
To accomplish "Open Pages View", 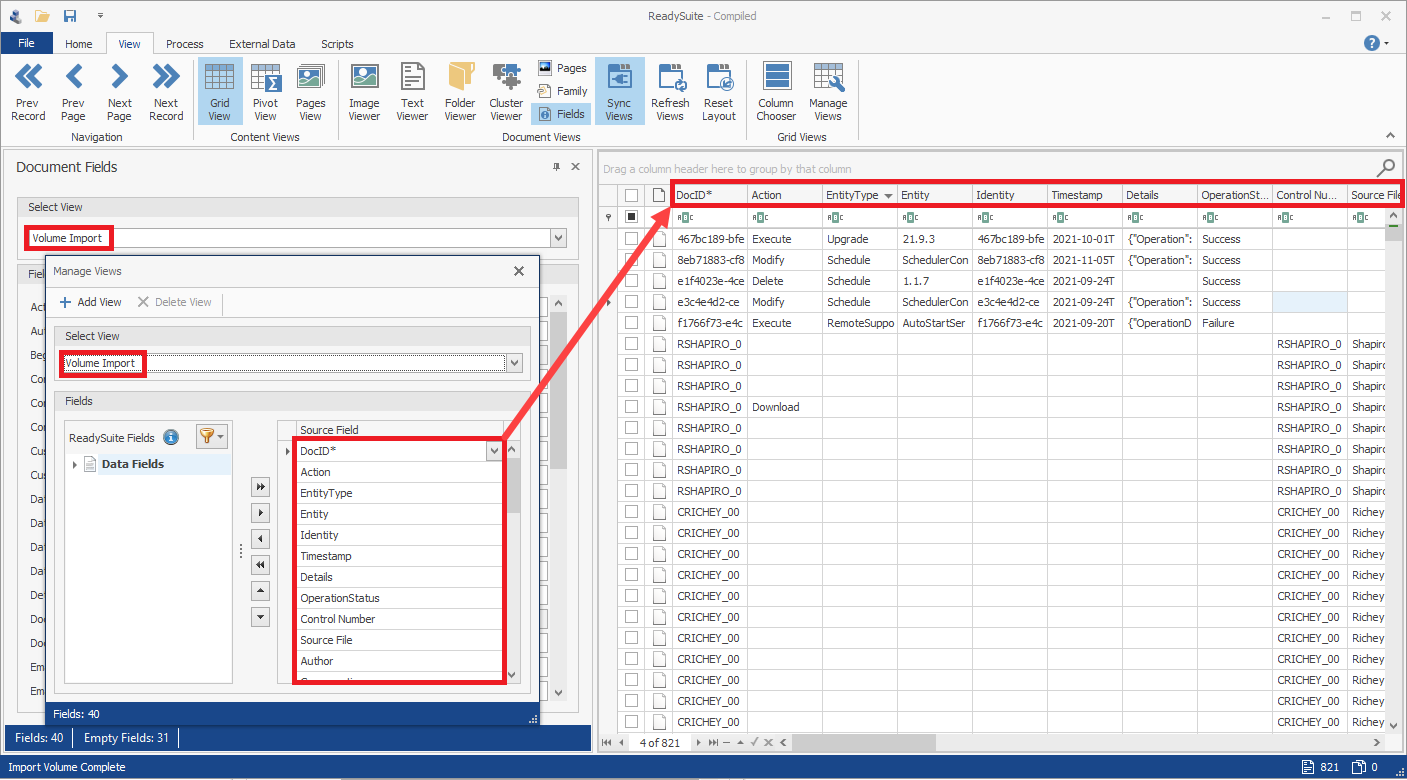I will [x=311, y=92].
